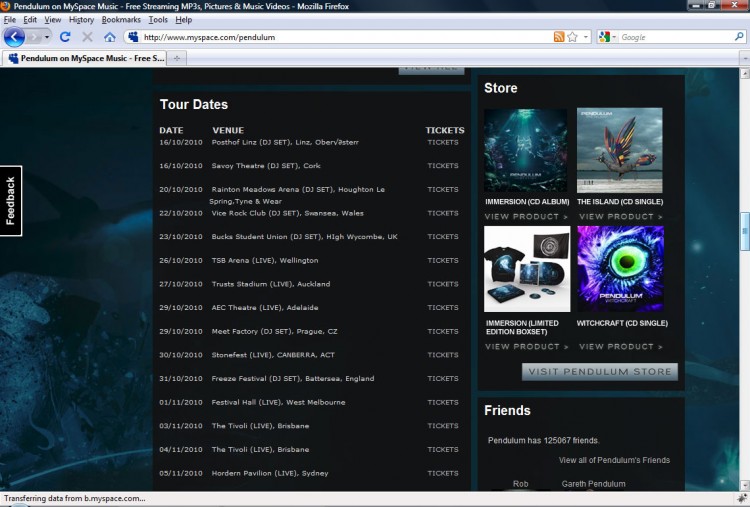Open View all of Pendulum's Friends link
Screen dimensions: 750x507
614,460
